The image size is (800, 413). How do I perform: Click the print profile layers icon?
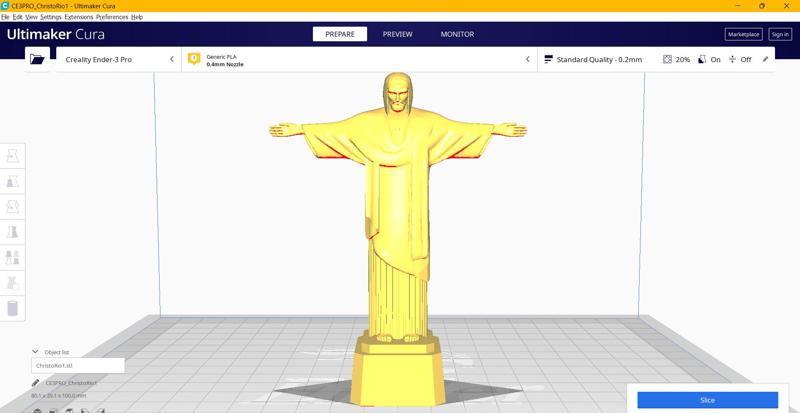point(549,59)
